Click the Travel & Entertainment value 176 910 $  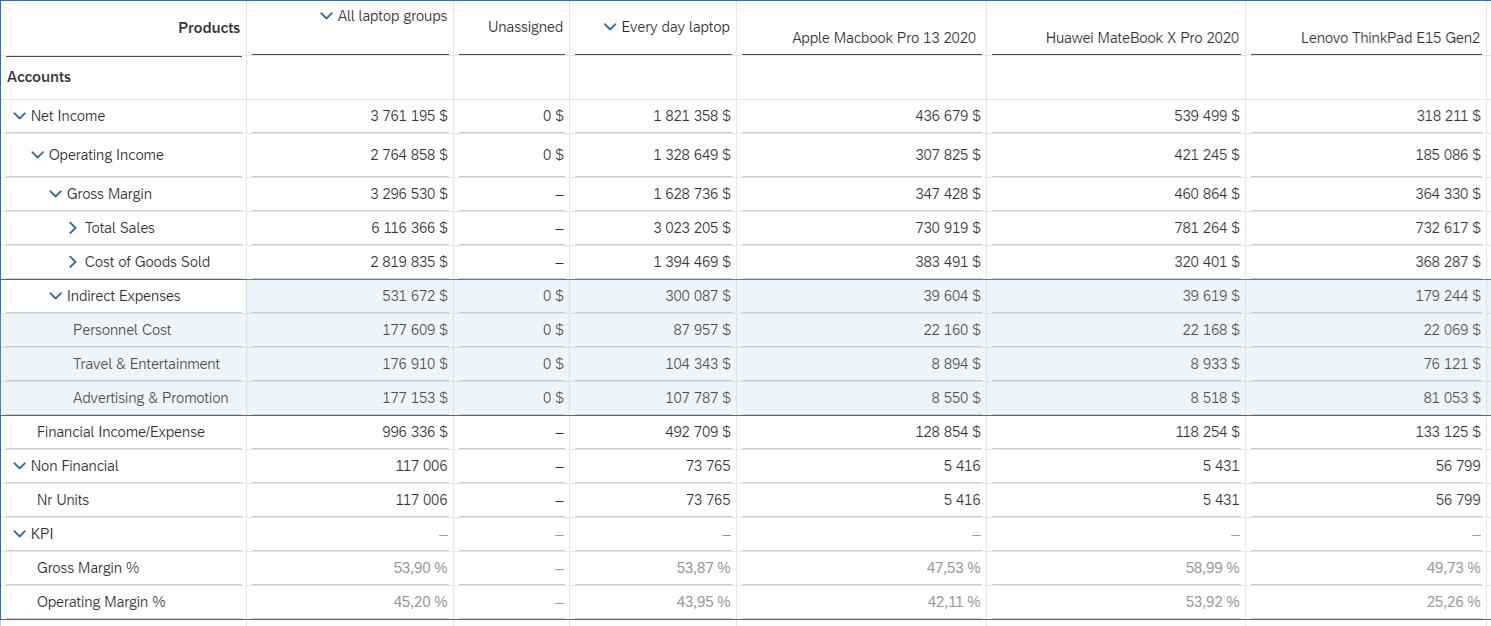tap(415, 364)
